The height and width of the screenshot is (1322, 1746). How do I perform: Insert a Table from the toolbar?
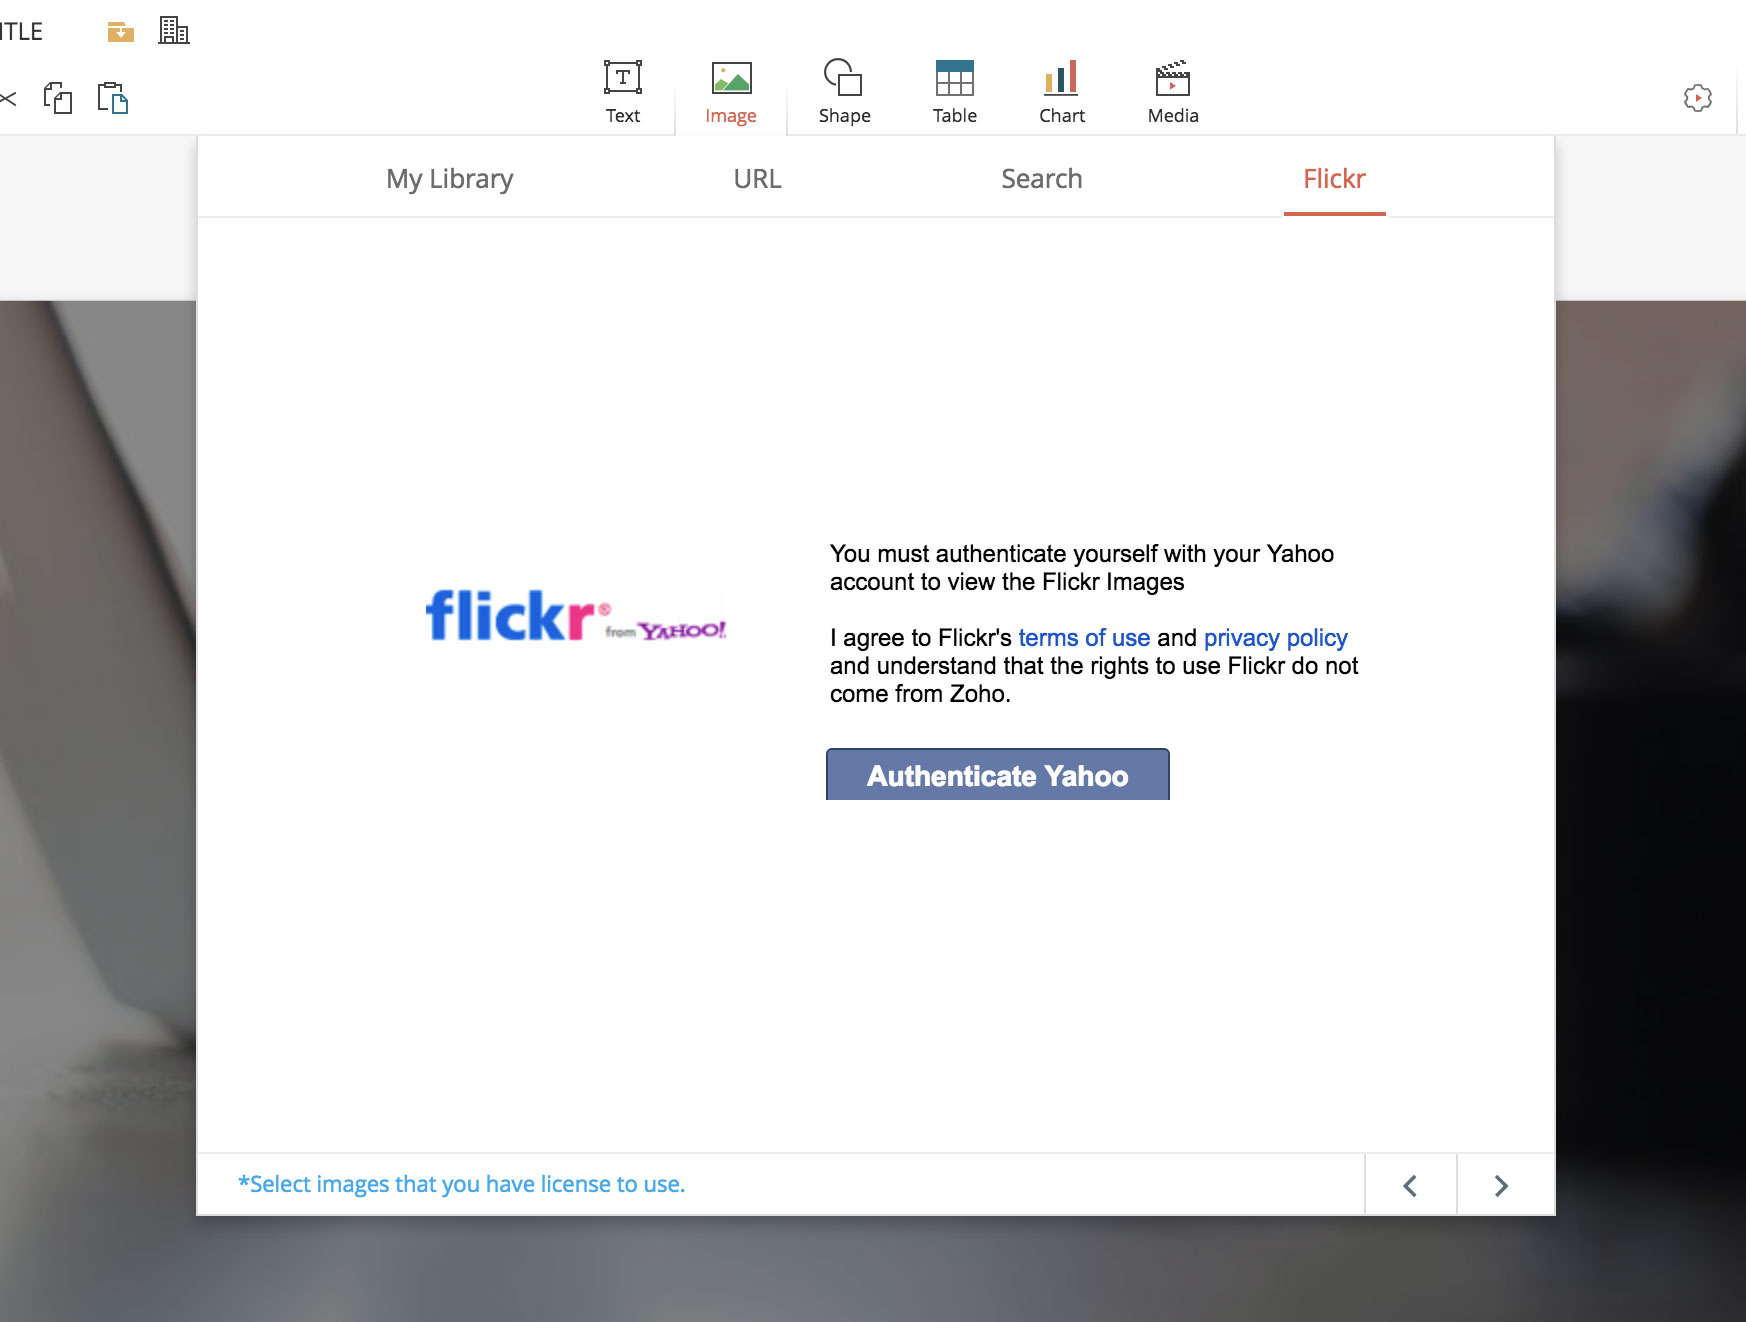point(954,92)
